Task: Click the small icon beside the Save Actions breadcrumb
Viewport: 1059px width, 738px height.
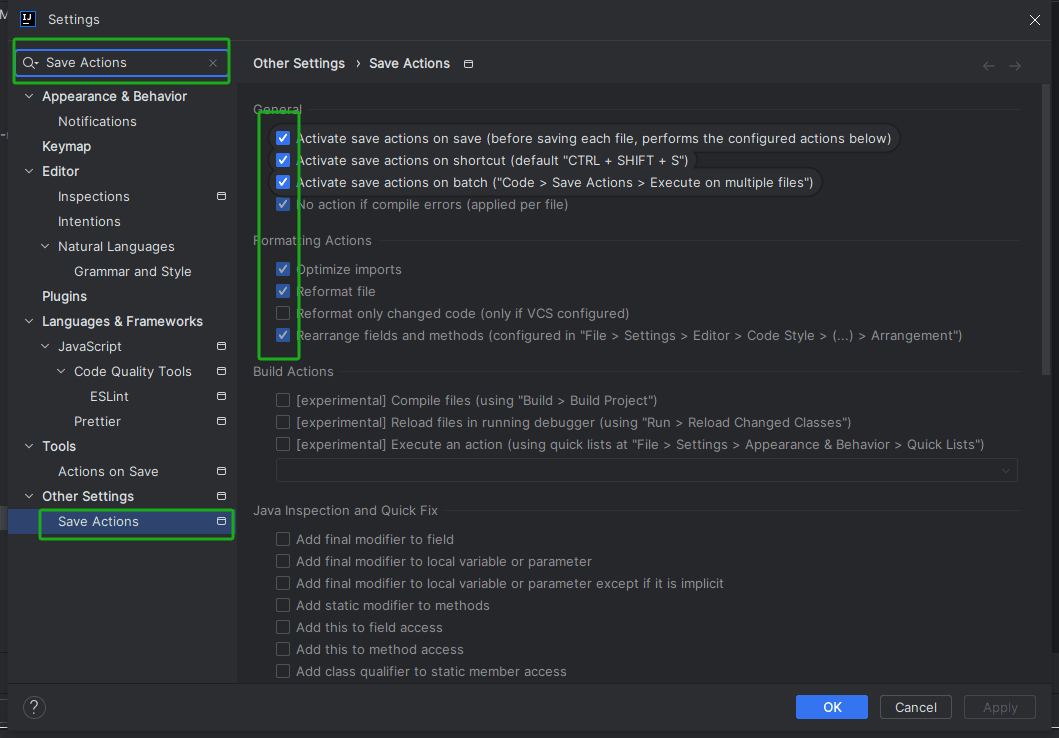Action: 468,62
